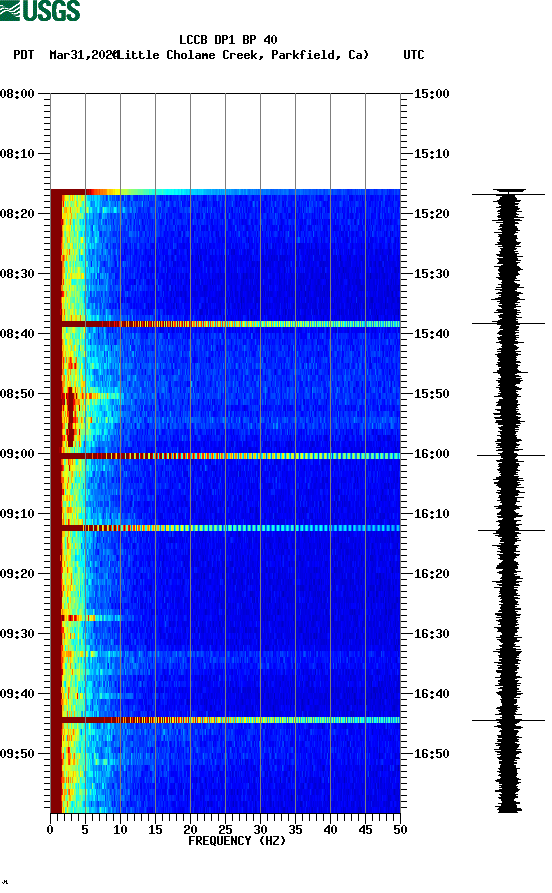Screen dimensions: 552x893
Task: Click the 09:50 PDT time label
Action: coord(18,753)
